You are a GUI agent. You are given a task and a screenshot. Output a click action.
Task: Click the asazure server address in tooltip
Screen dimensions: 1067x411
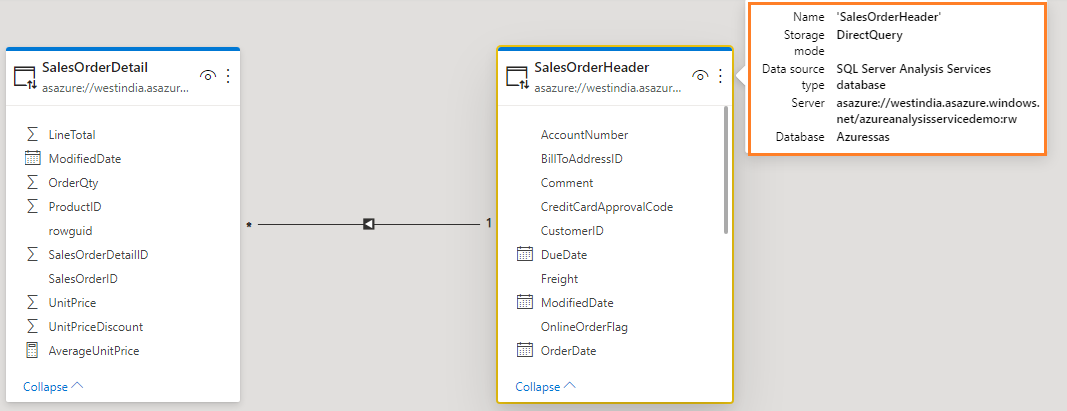[x=938, y=111]
